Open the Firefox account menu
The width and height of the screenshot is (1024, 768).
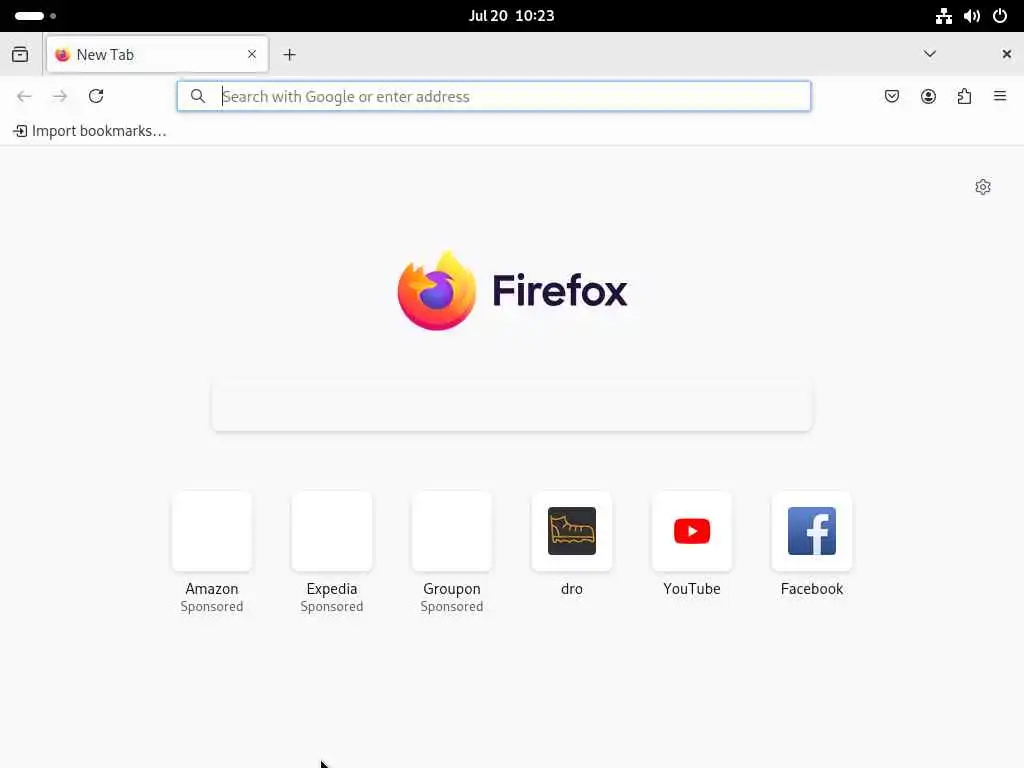928,96
